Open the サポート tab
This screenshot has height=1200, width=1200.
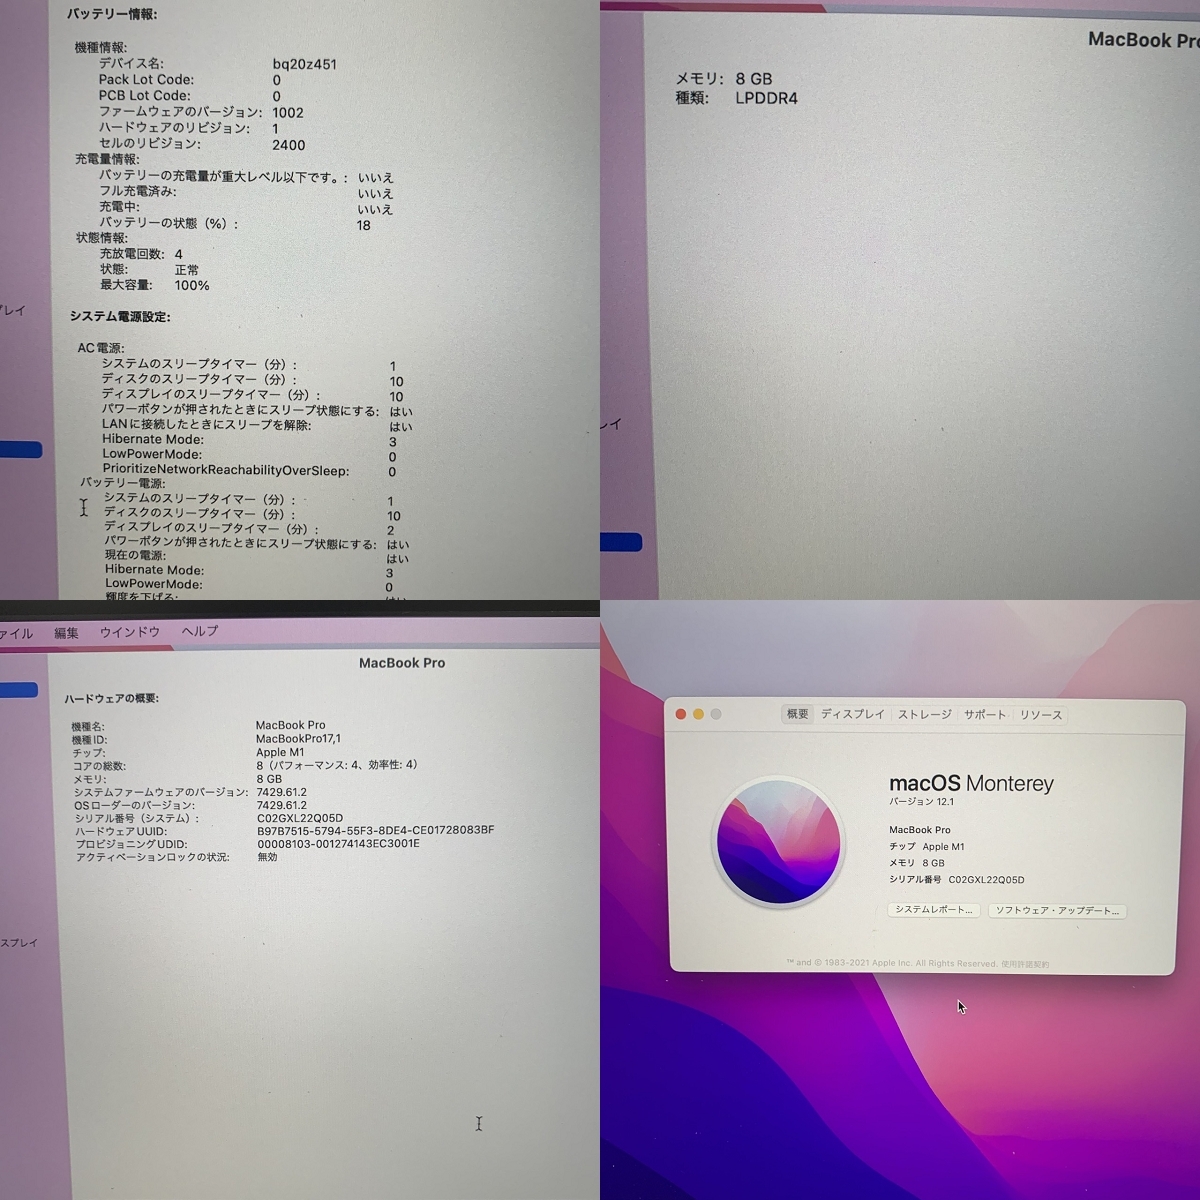coord(985,715)
